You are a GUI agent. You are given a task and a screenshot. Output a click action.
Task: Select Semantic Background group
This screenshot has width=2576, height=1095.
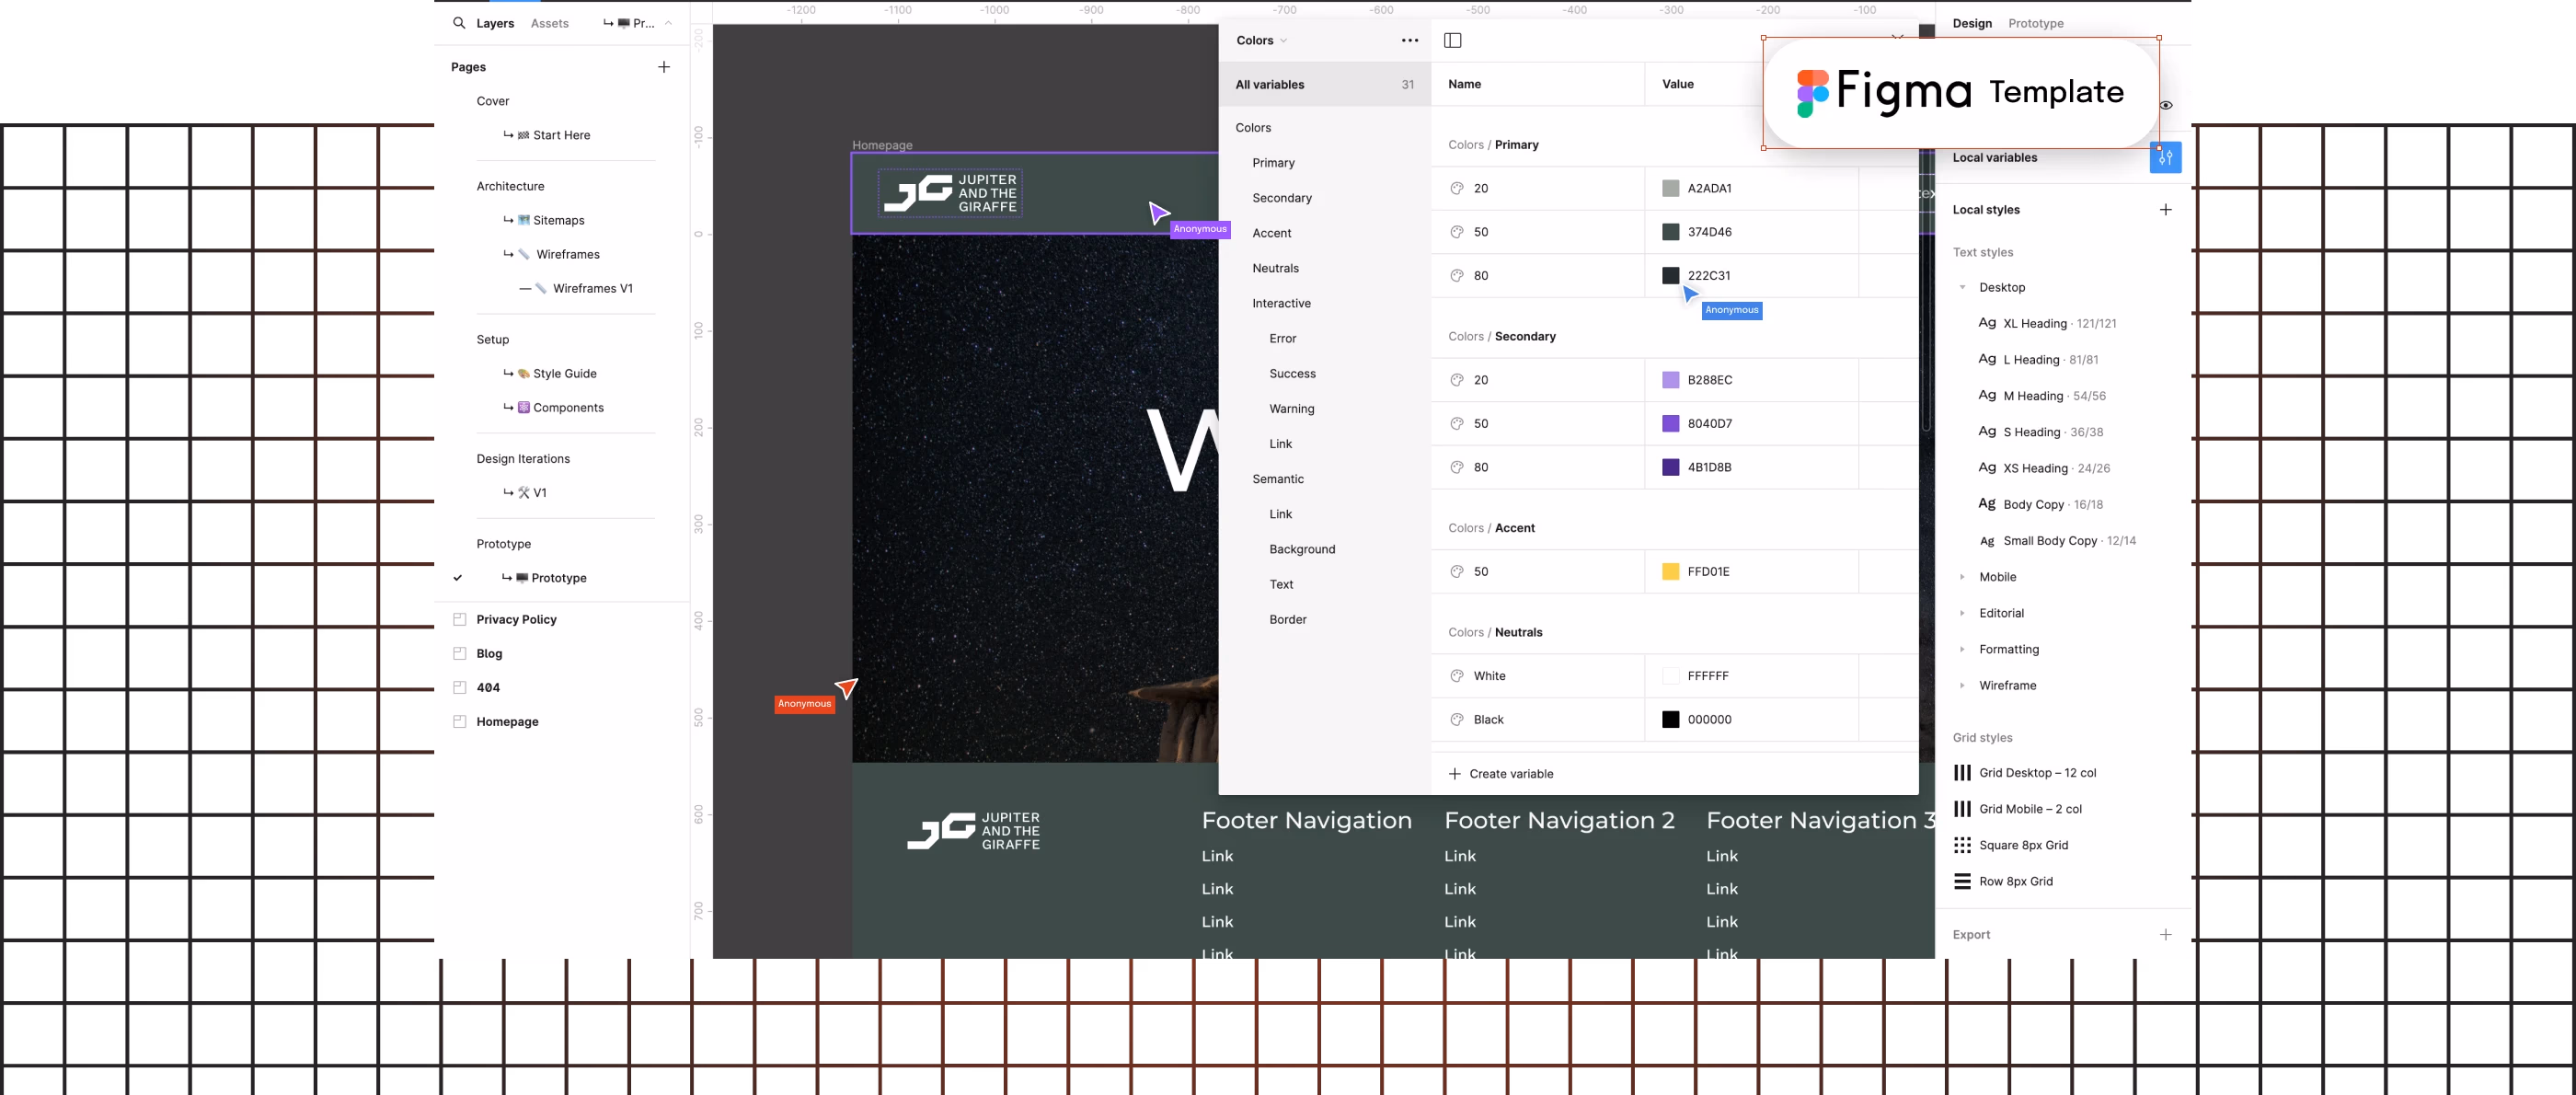pyautogui.click(x=1302, y=549)
